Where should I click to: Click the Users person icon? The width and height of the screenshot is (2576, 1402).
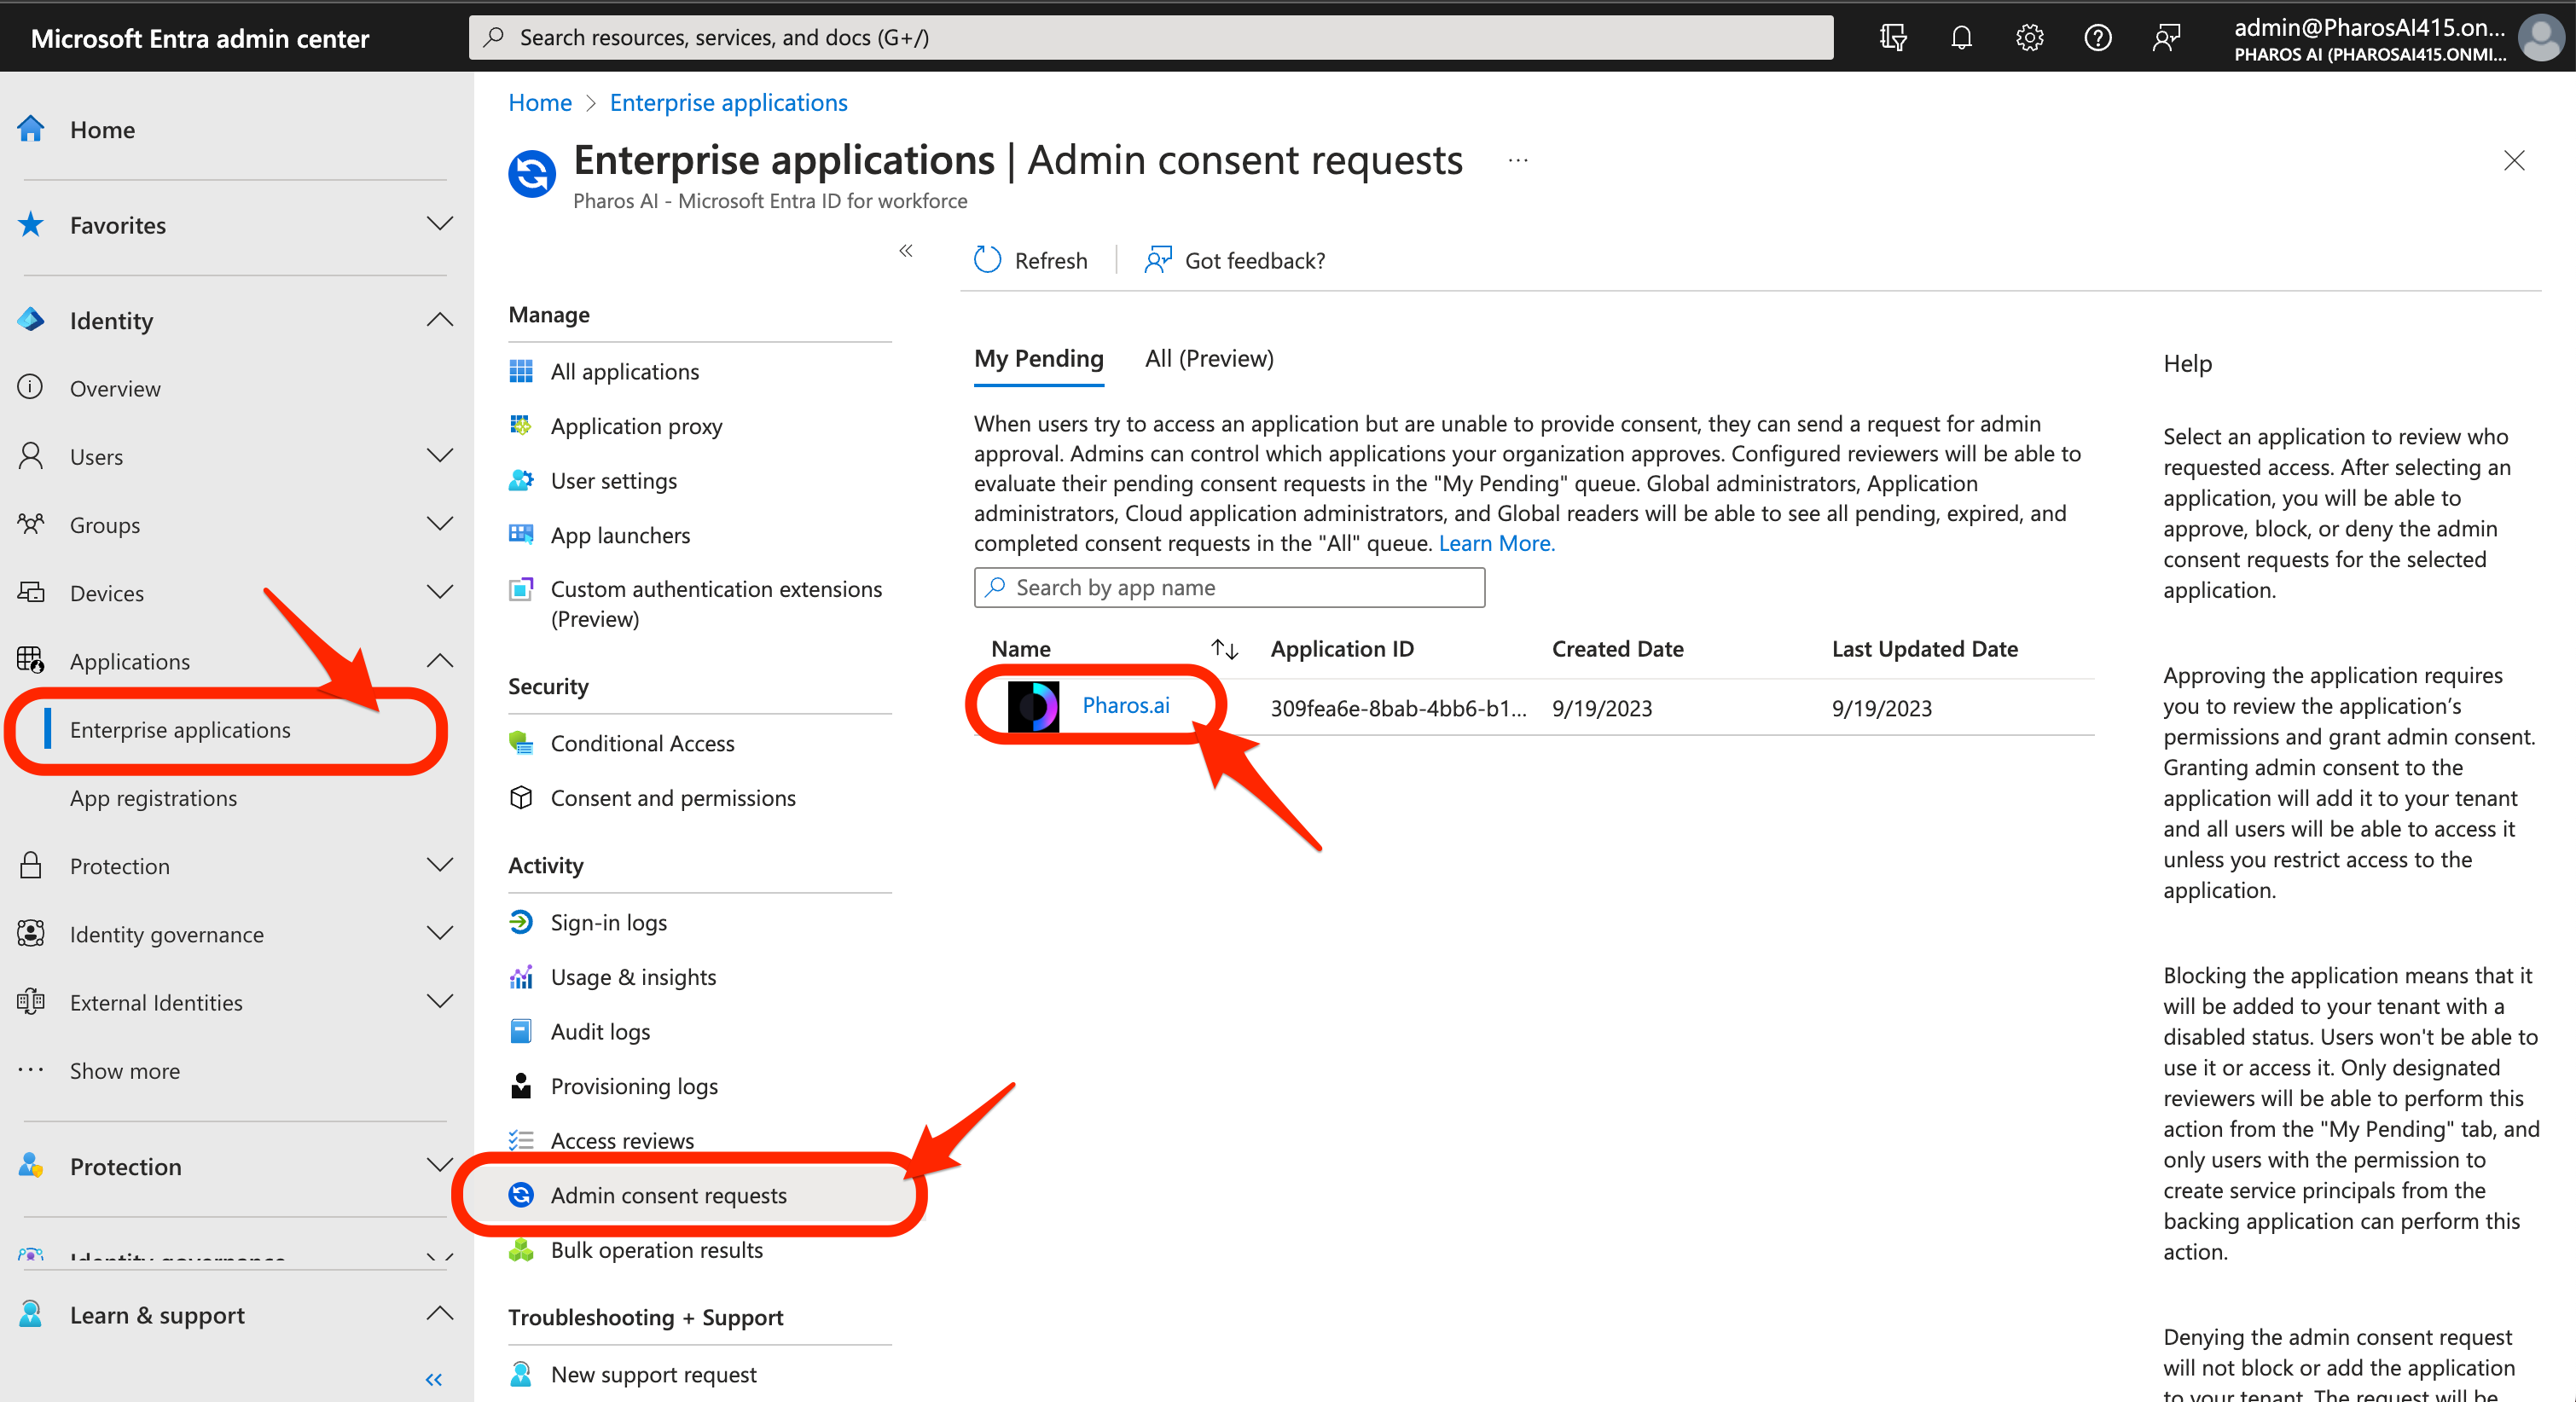[31, 456]
